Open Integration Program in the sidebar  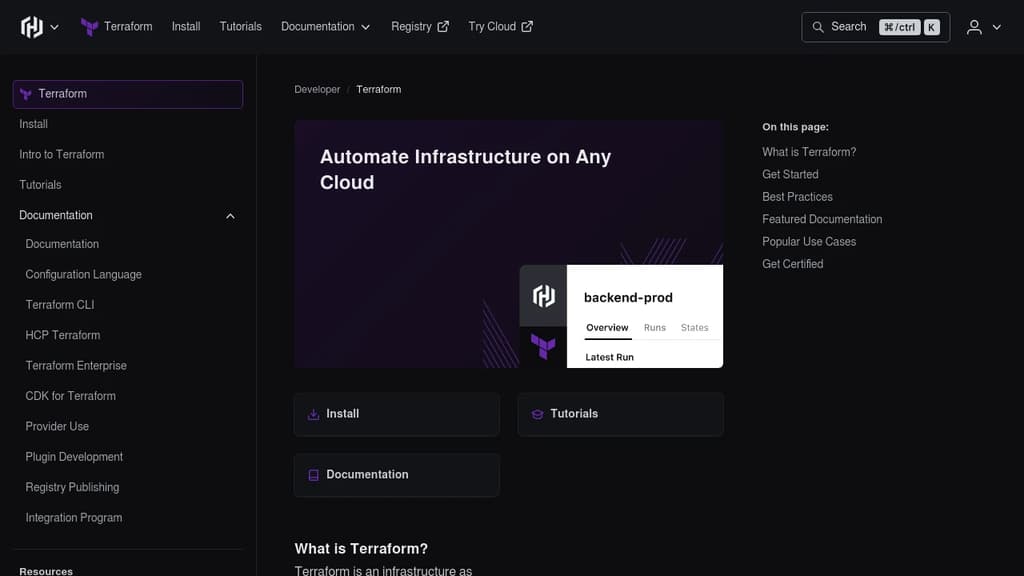click(x=74, y=518)
